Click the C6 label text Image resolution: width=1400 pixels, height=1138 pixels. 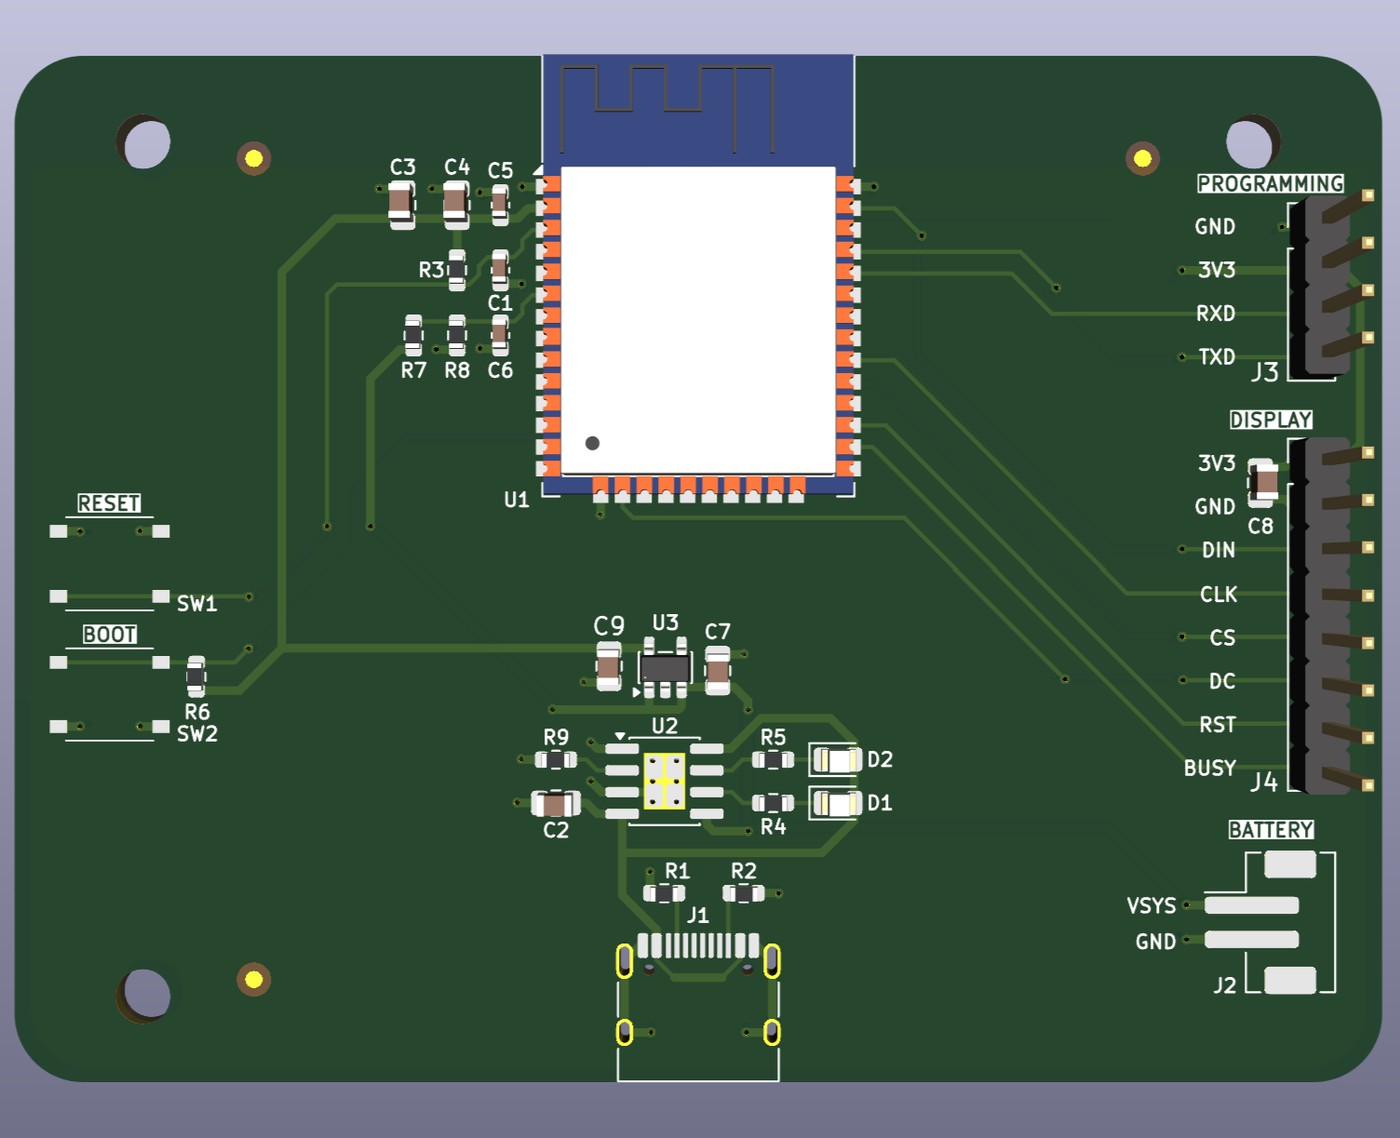click(x=500, y=371)
